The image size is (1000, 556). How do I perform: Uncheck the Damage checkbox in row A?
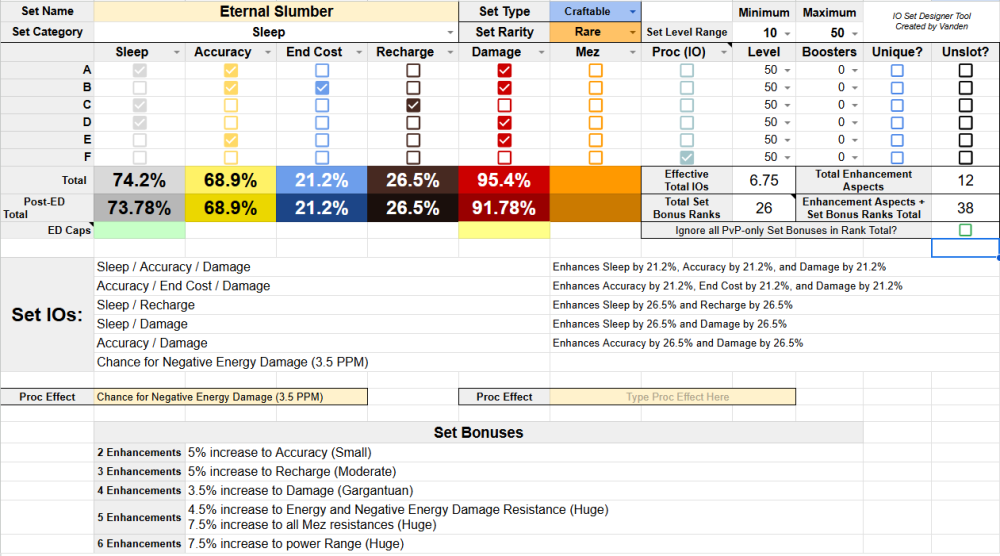pyautogui.click(x=504, y=71)
